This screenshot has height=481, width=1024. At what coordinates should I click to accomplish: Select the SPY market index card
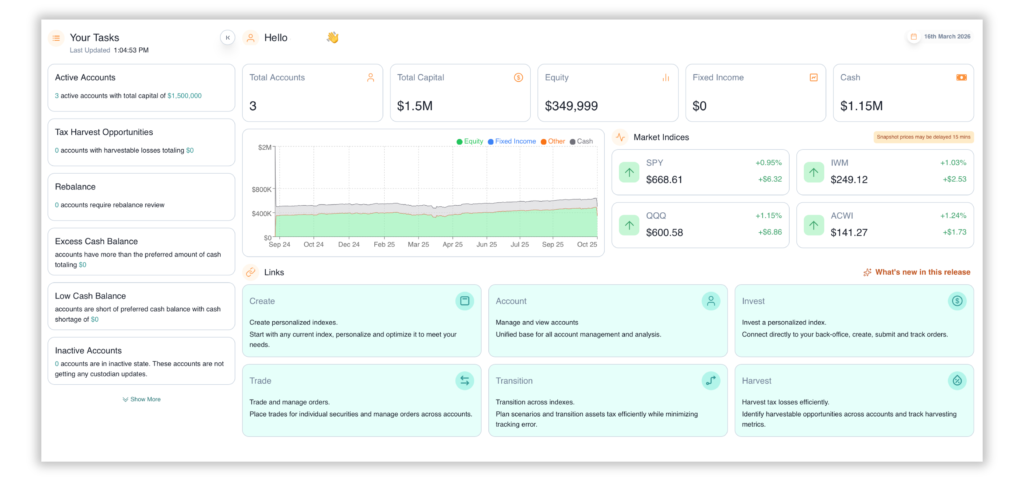pyautogui.click(x=700, y=172)
